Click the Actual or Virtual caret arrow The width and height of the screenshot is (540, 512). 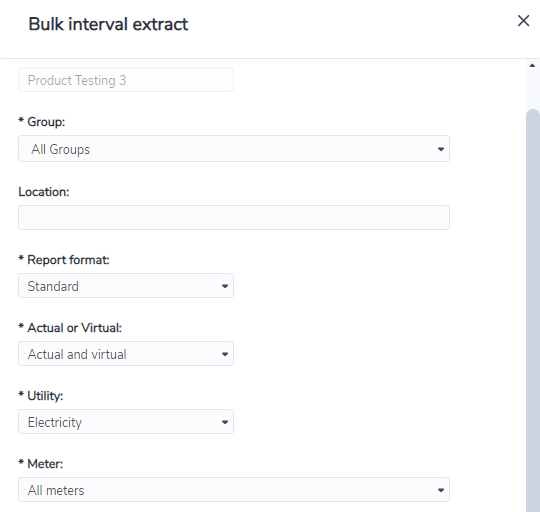pyautogui.click(x=225, y=354)
